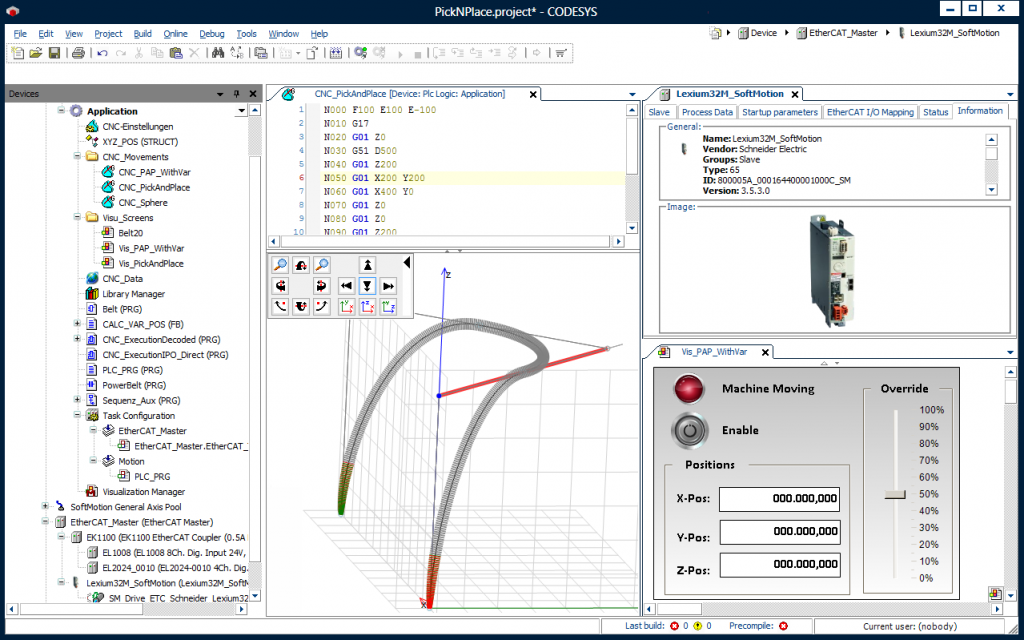Pin the Devices panel with pushpin
This screenshot has width=1024, height=640.
tap(236, 94)
